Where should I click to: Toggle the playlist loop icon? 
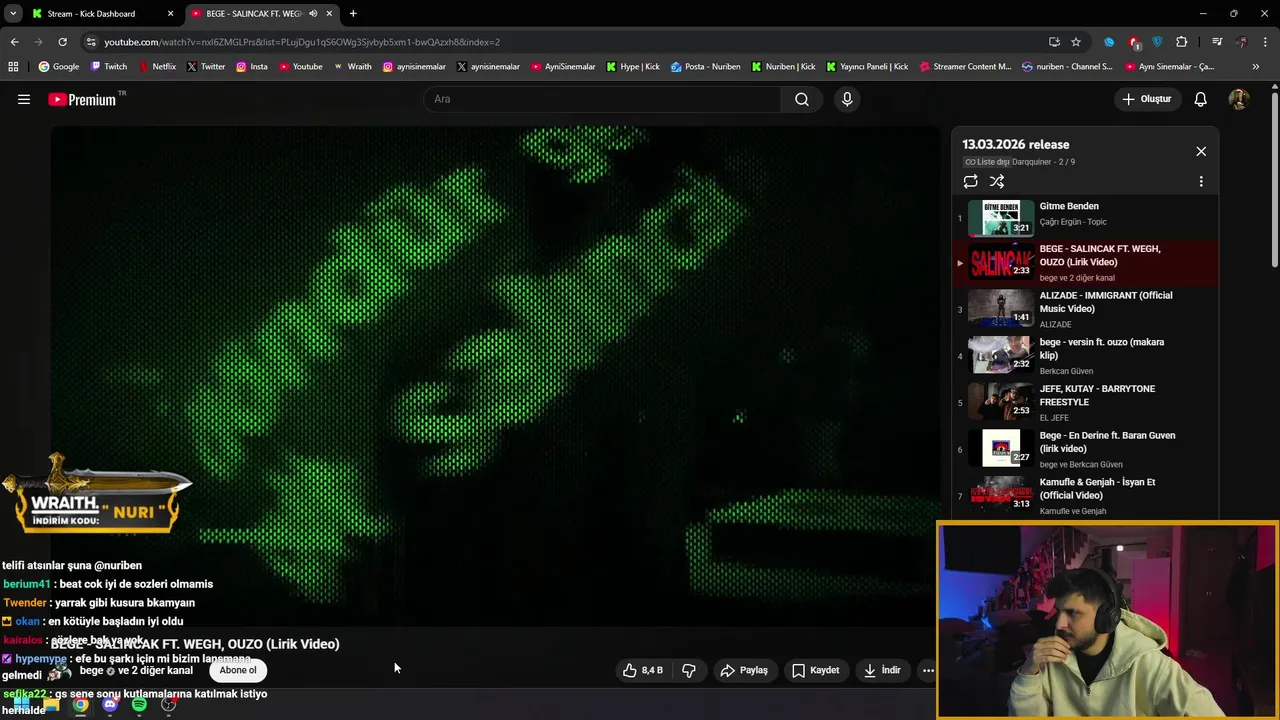(x=970, y=181)
